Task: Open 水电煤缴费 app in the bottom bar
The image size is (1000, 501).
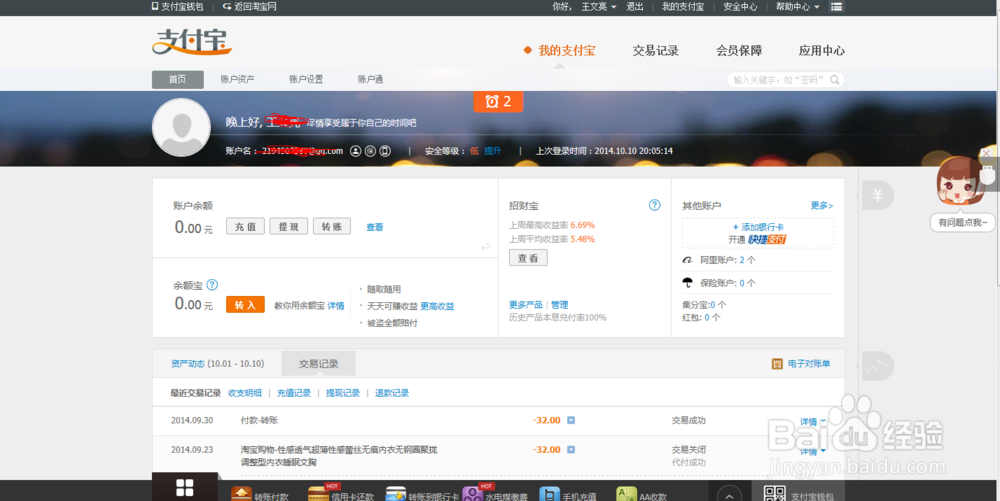Action: 495,495
